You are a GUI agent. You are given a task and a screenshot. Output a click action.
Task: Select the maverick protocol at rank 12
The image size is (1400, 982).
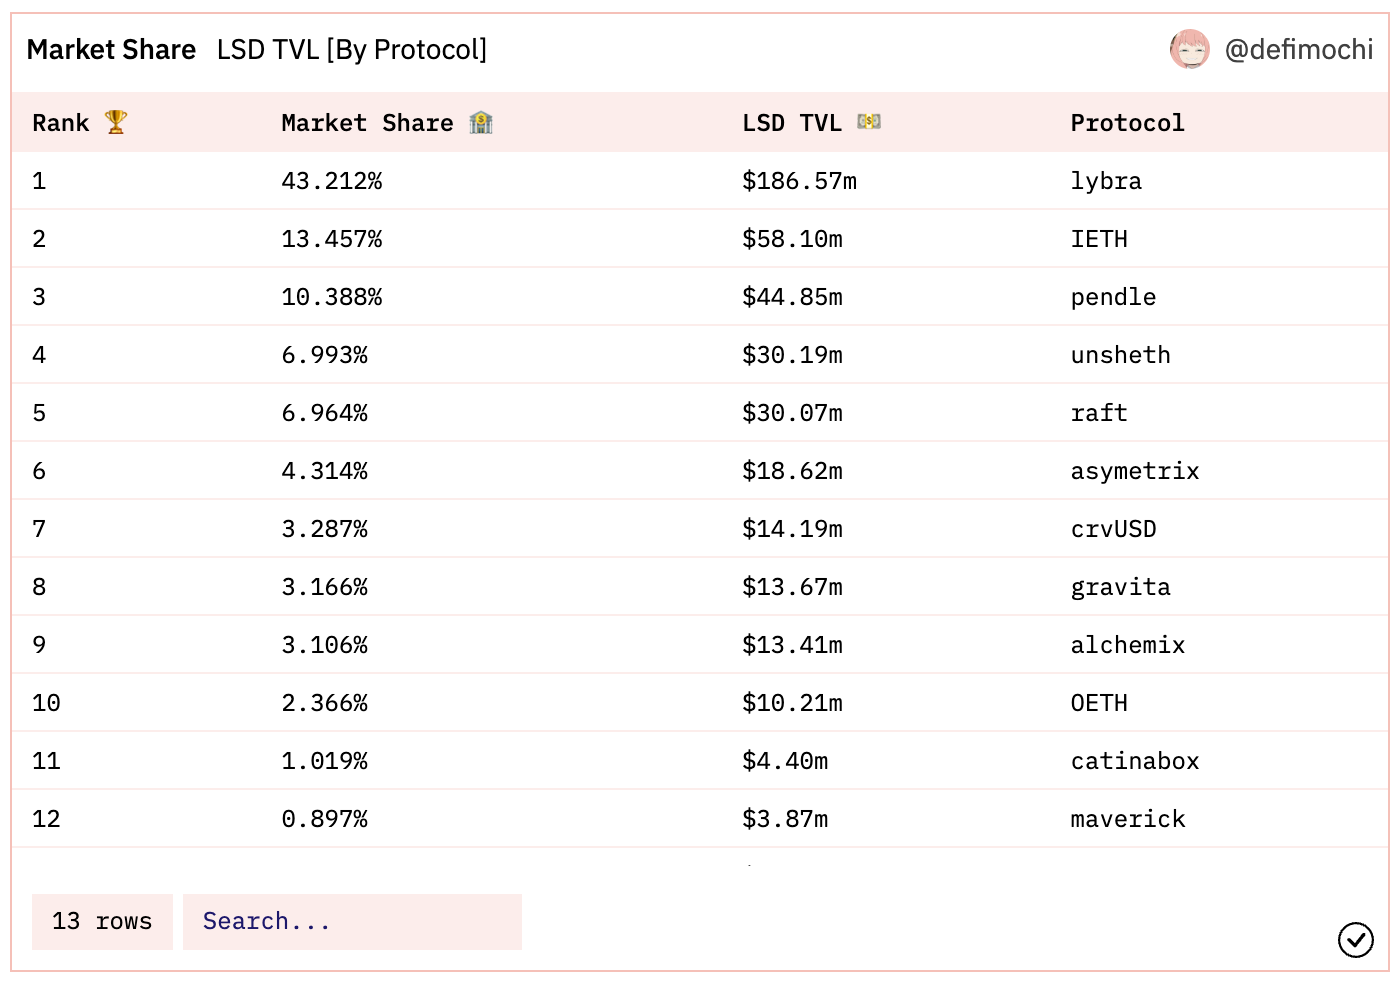pos(1127,819)
